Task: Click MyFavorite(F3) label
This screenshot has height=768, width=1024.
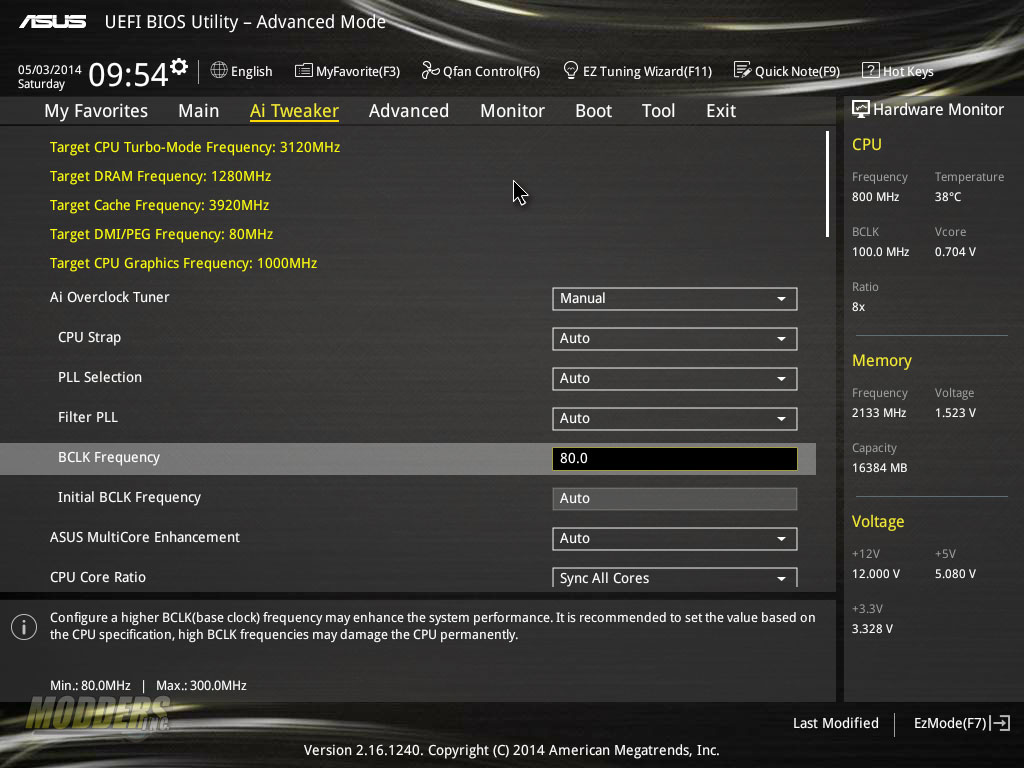Action: (x=358, y=71)
